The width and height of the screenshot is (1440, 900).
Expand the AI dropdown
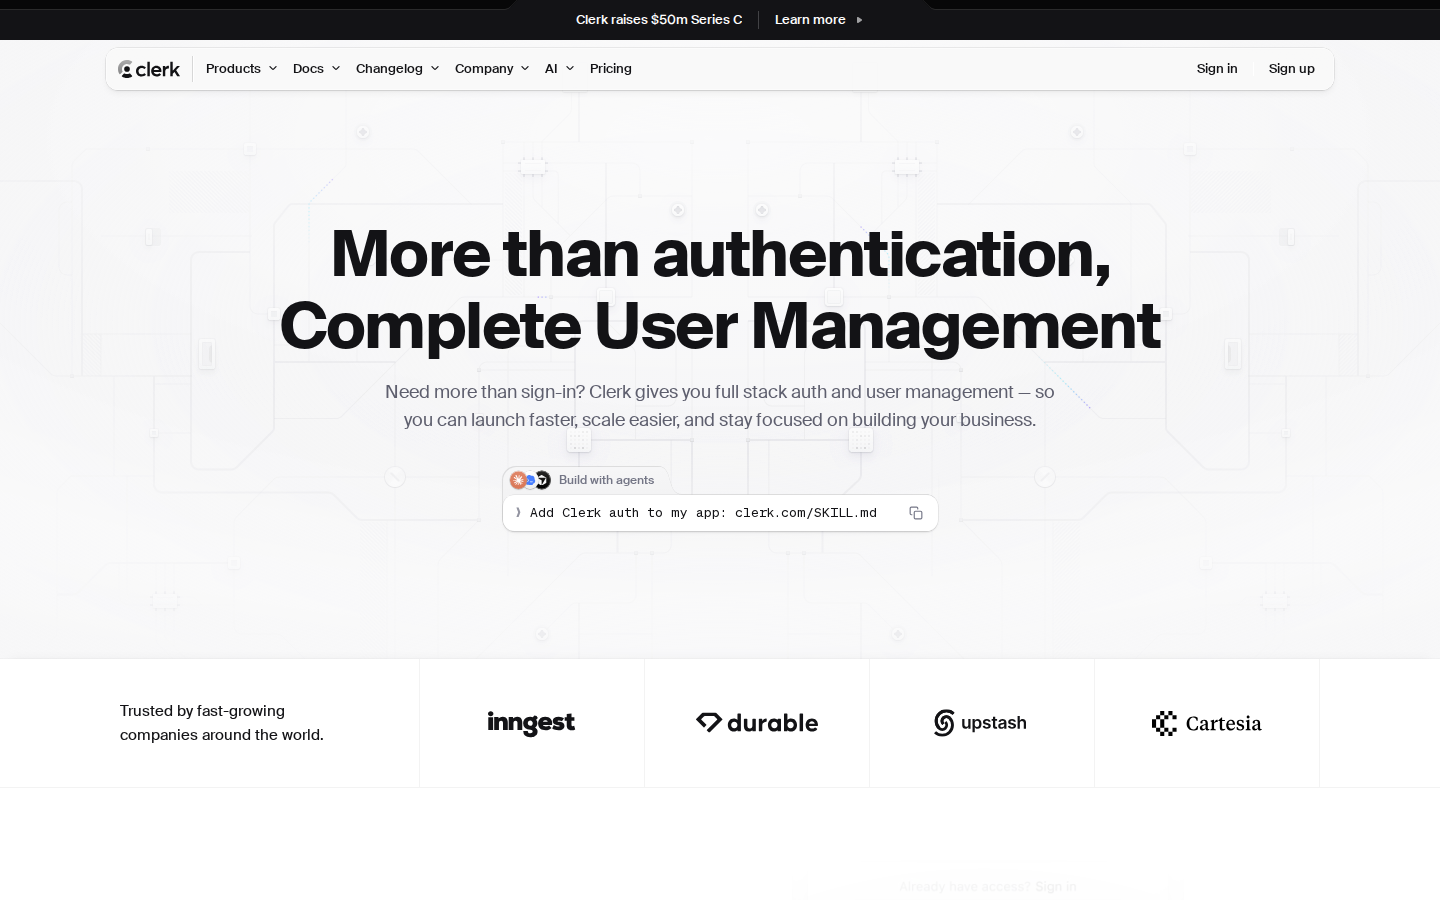click(x=559, y=69)
